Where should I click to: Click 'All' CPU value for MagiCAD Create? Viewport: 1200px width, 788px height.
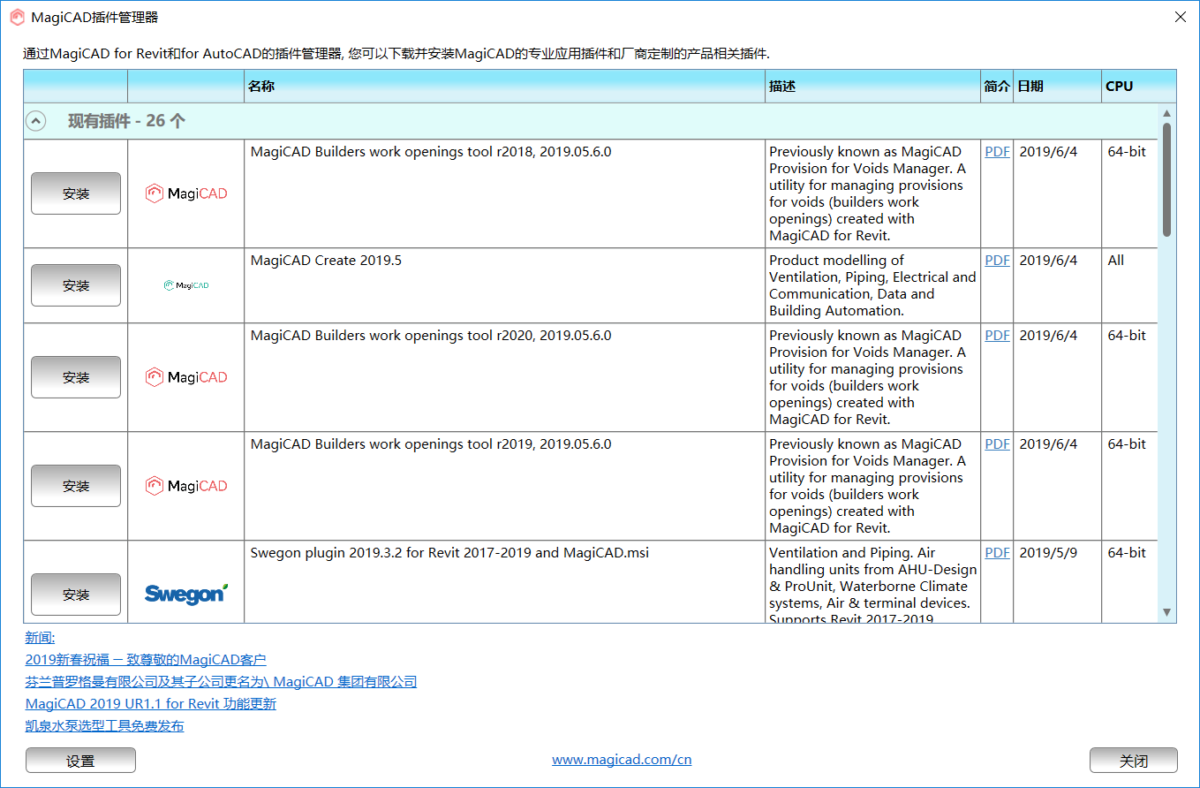click(1116, 260)
